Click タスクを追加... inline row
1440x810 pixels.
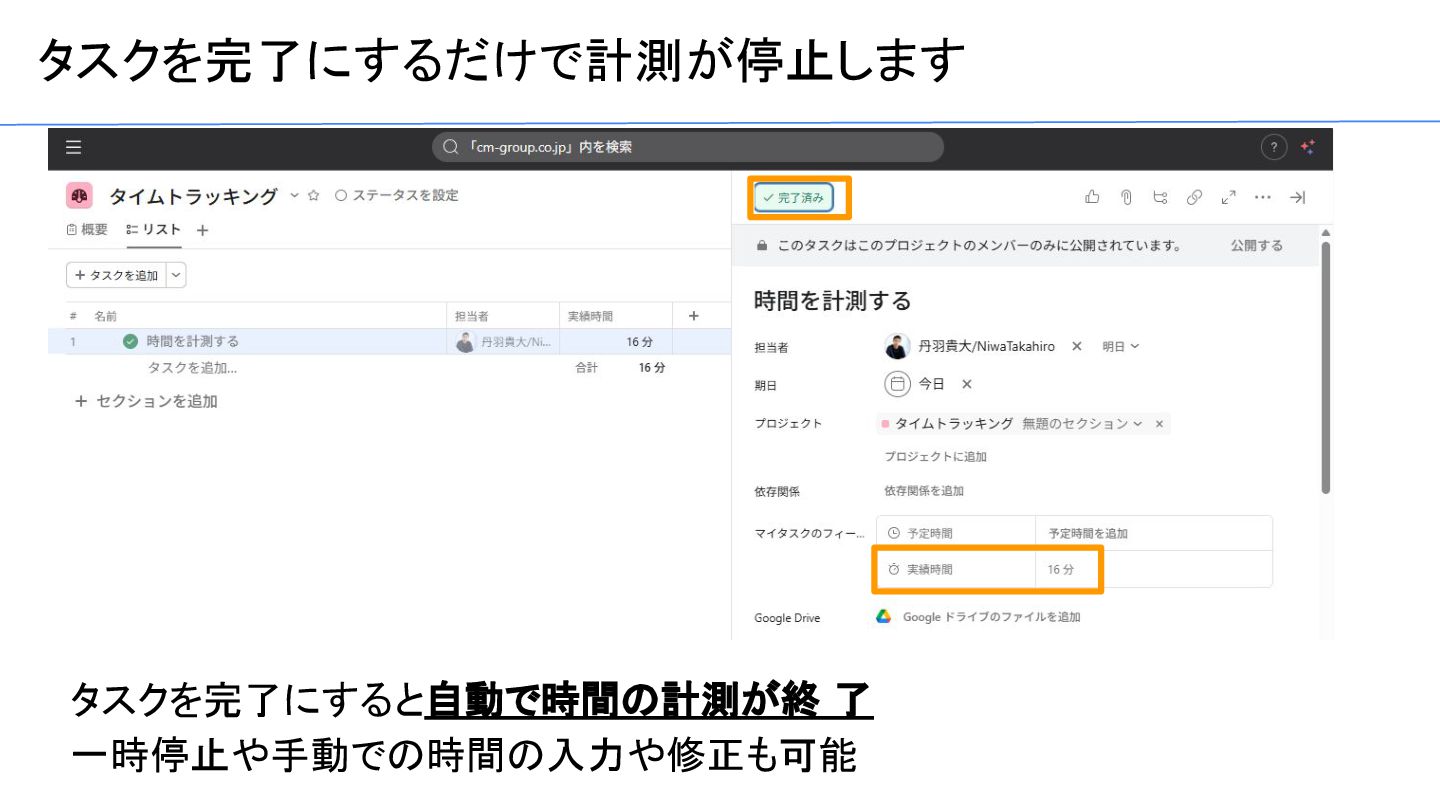pyautogui.click(x=192, y=367)
